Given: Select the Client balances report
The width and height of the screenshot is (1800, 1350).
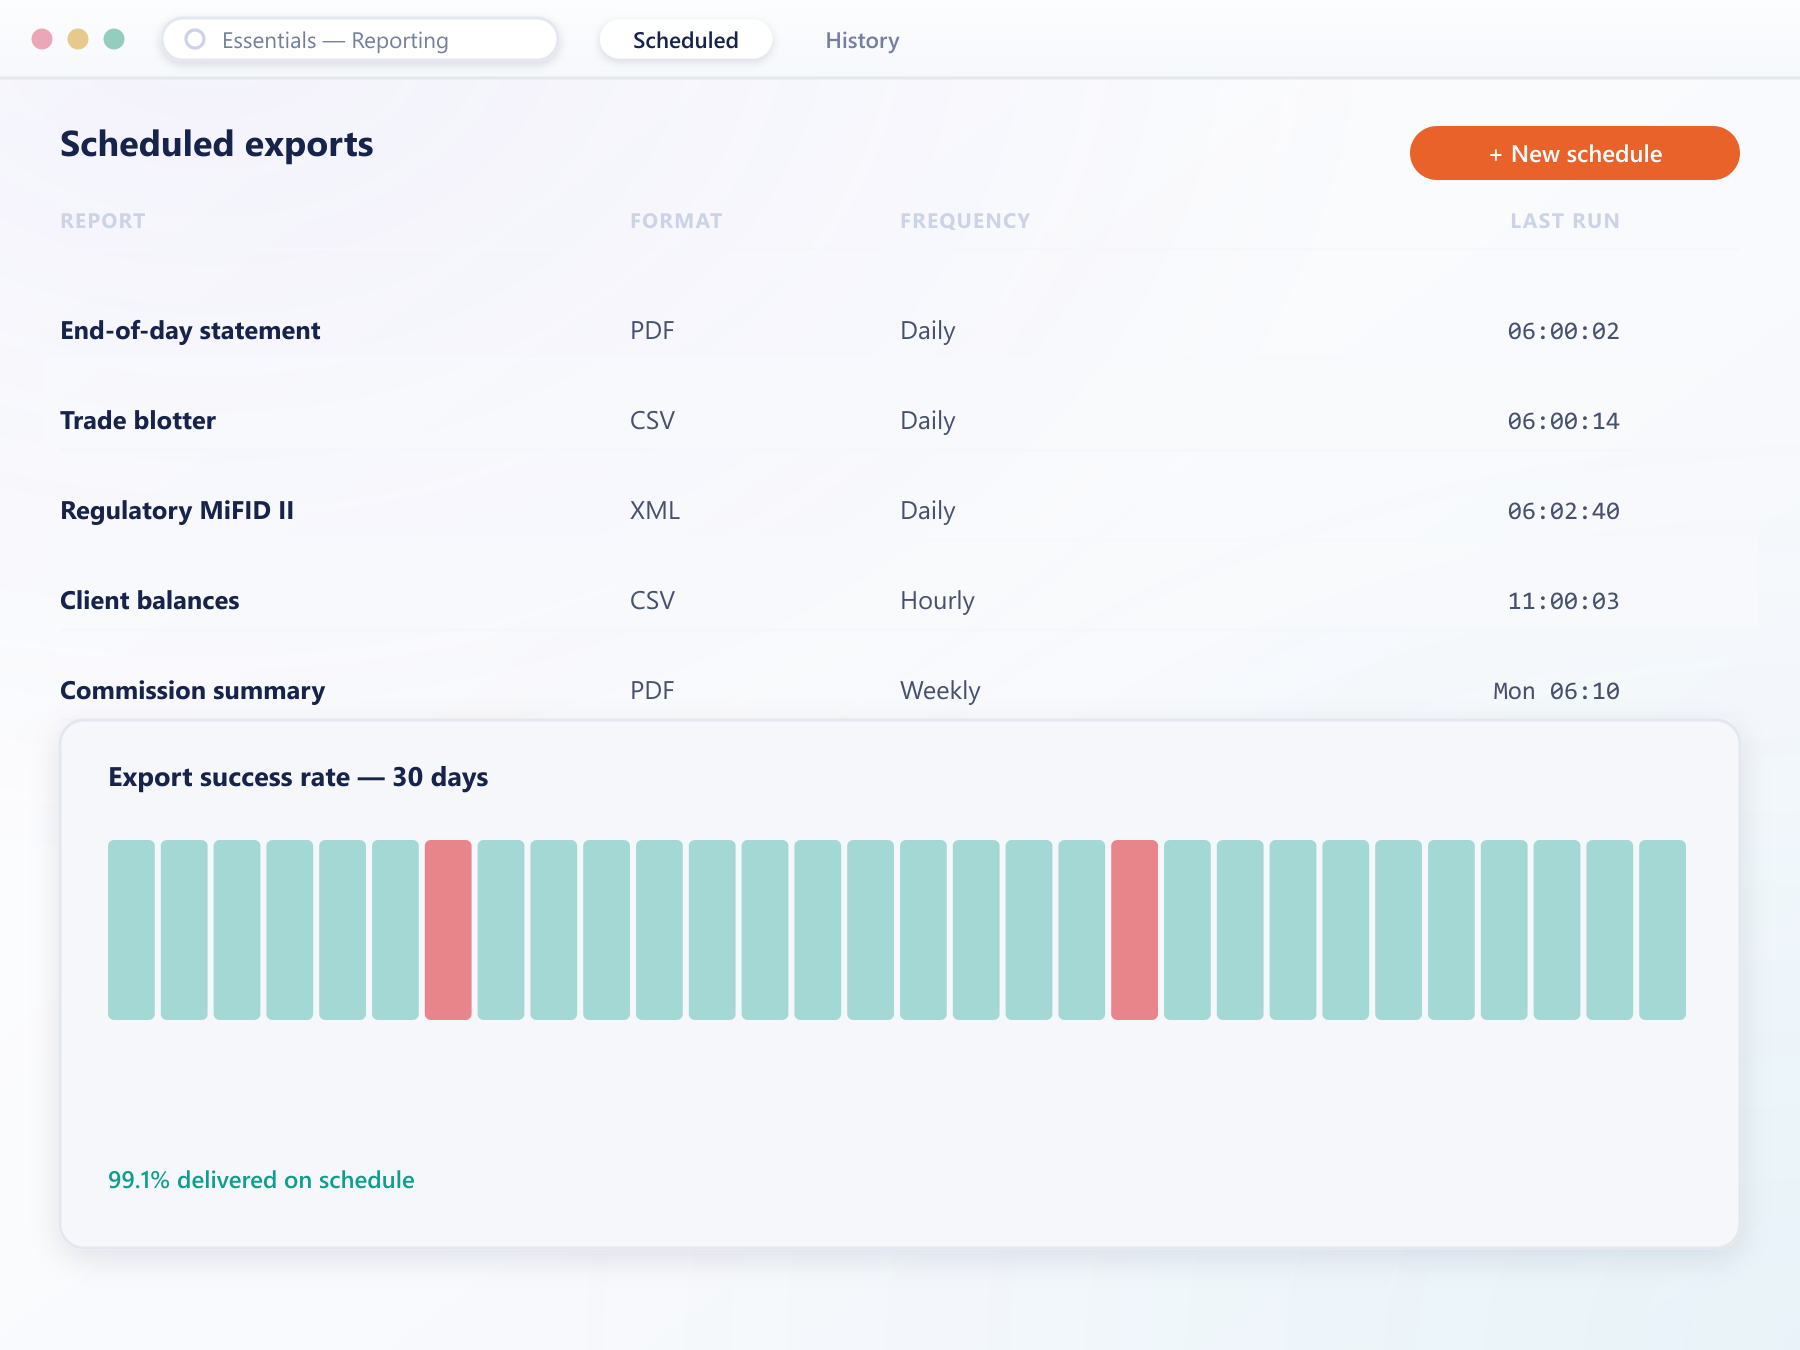Looking at the screenshot, I should pos(150,601).
